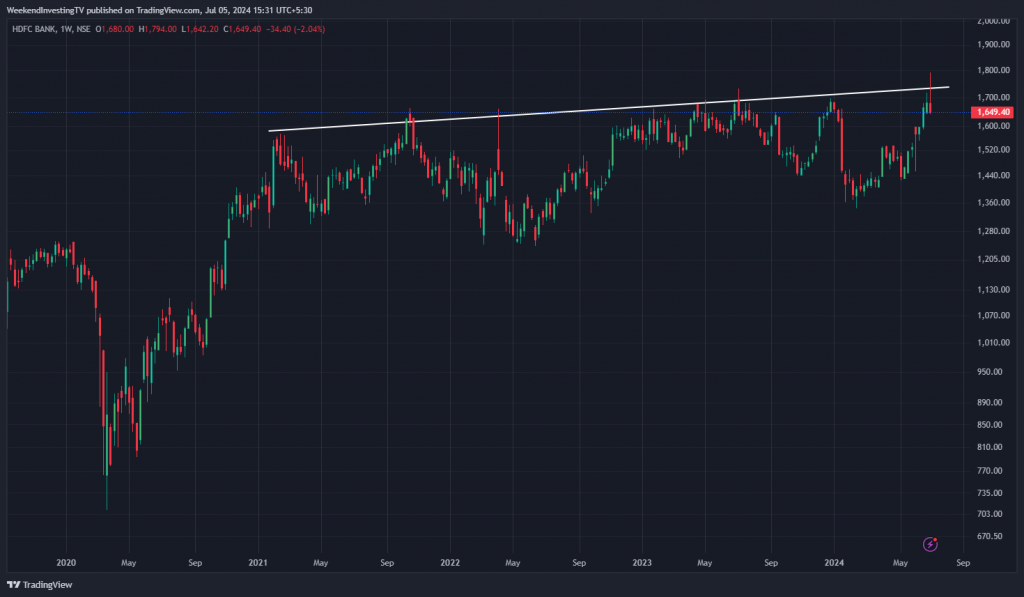Click the TradingView logo at chart bottom
This screenshot has width=1024, height=597.
[40, 585]
